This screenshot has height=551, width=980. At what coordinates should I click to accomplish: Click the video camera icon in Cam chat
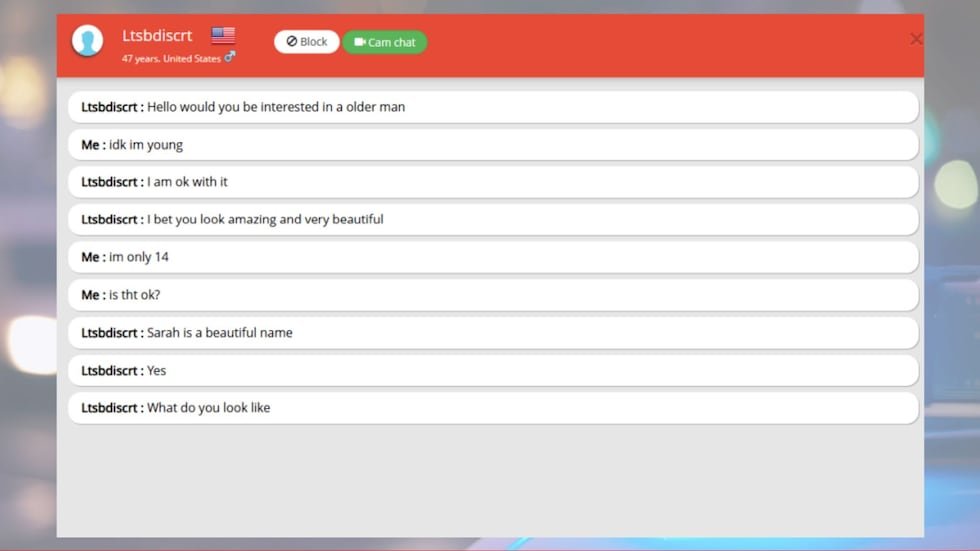(x=360, y=42)
